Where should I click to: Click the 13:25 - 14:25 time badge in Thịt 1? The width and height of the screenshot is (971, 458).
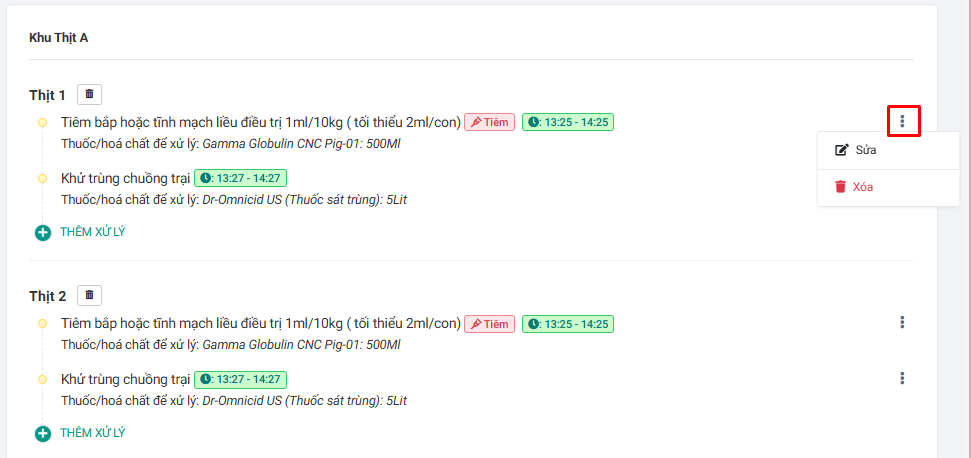pyautogui.click(x=568, y=122)
